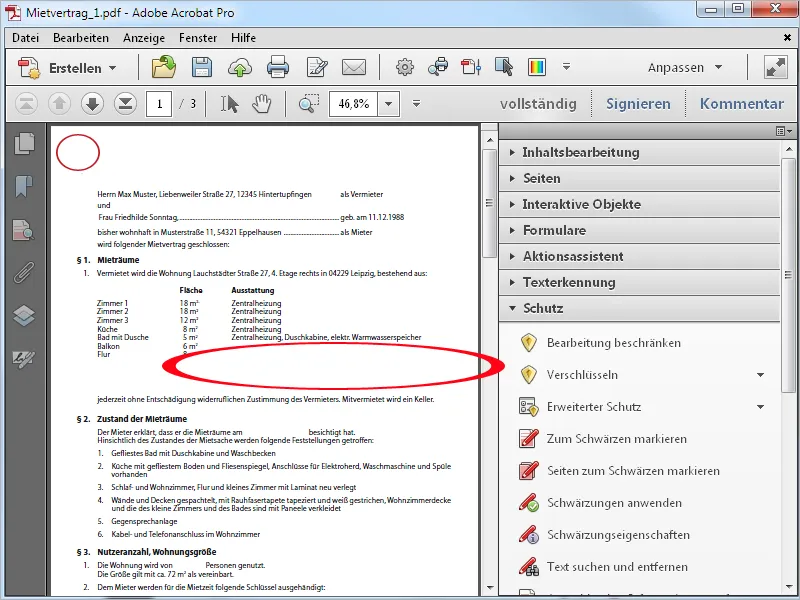Open the page thumbnails sidebar panel
The image size is (800, 600).
pos(24,143)
